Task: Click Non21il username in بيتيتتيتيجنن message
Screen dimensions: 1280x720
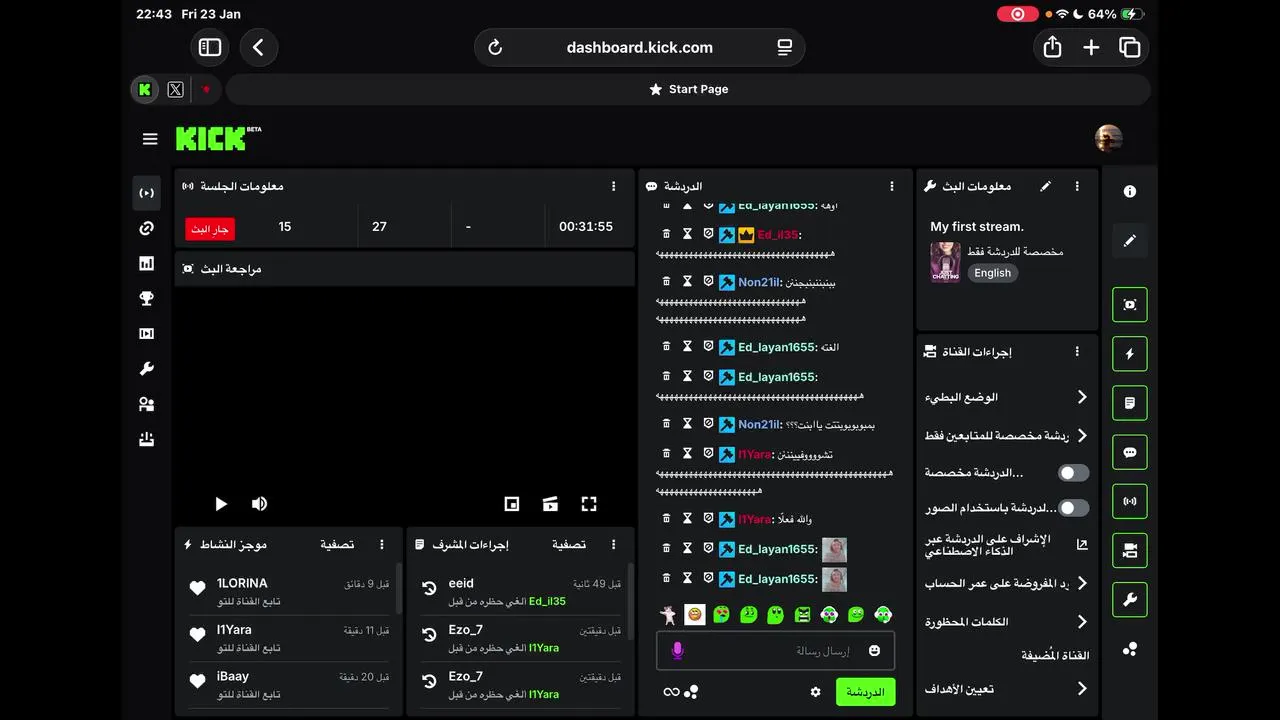Action: (759, 282)
